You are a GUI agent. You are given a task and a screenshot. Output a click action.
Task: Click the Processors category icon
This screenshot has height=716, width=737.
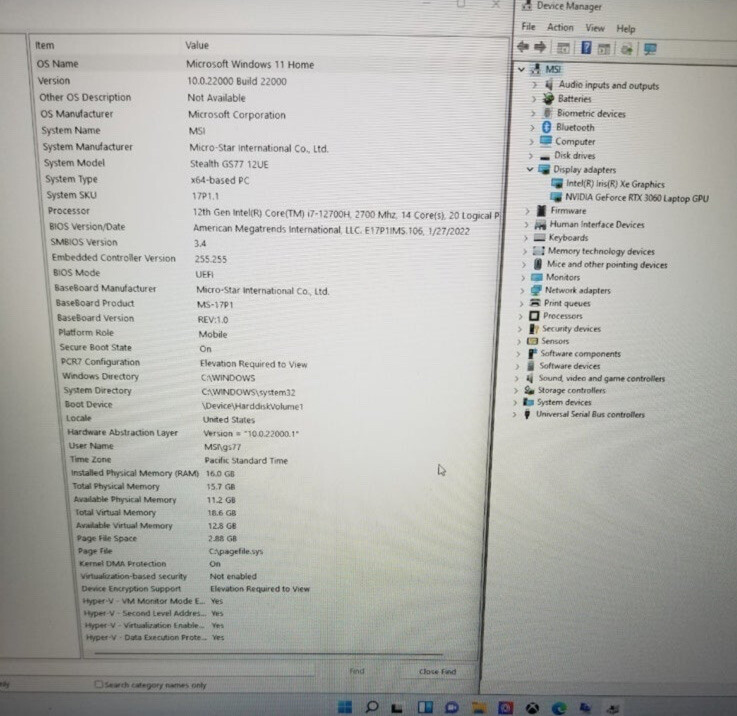tap(534, 315)
